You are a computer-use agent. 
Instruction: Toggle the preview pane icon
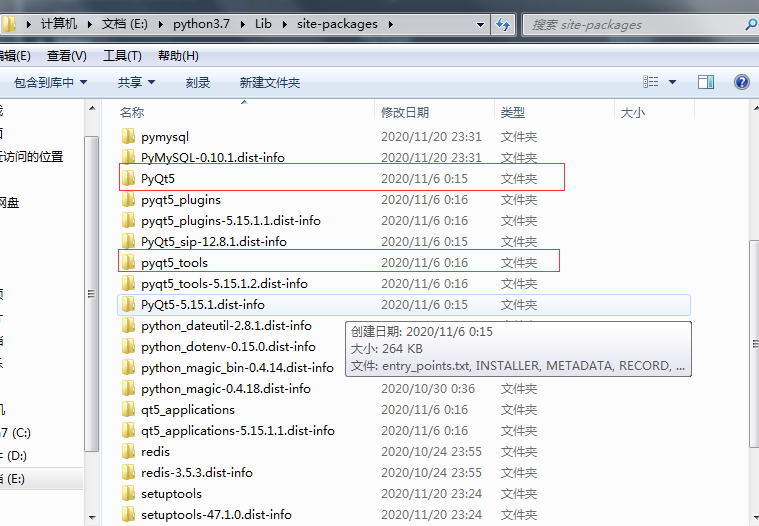pyautogui.click(x=706, y=82)
